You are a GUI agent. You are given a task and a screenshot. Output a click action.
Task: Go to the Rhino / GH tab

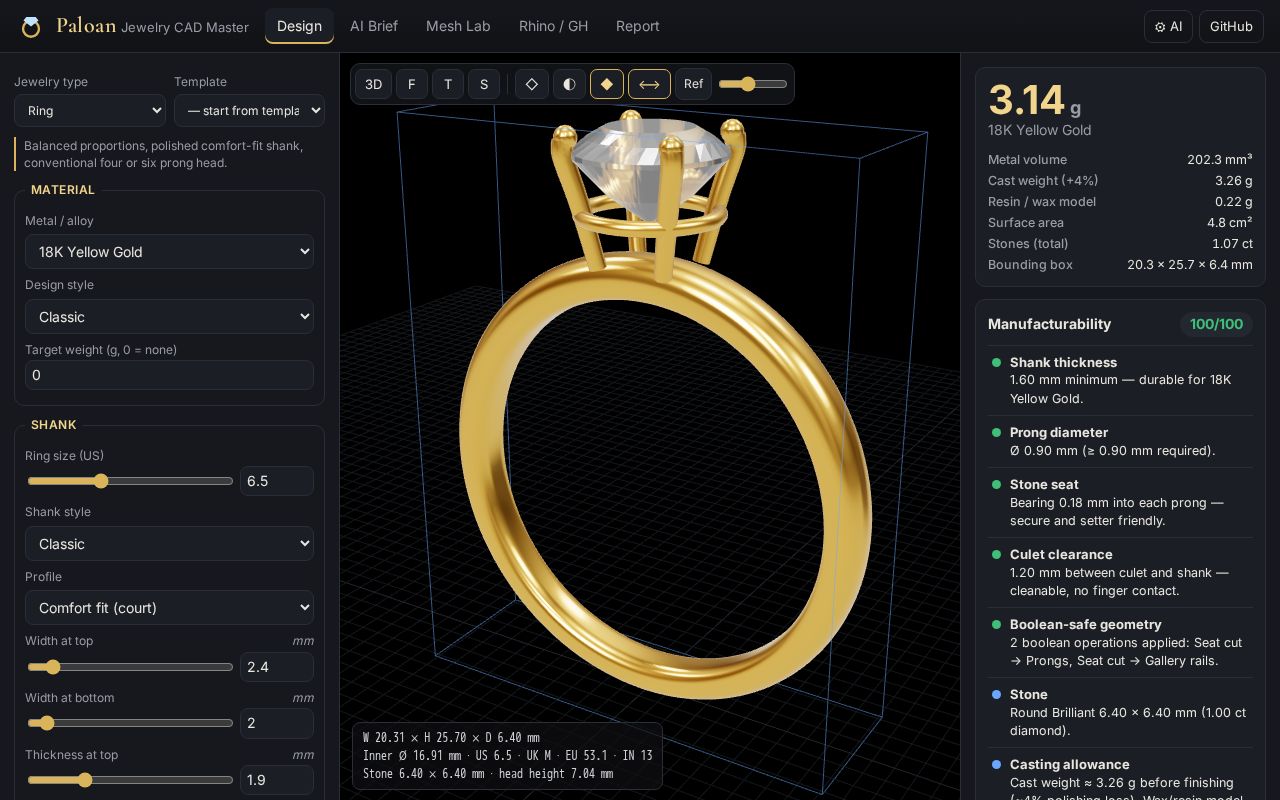point(553,26)
